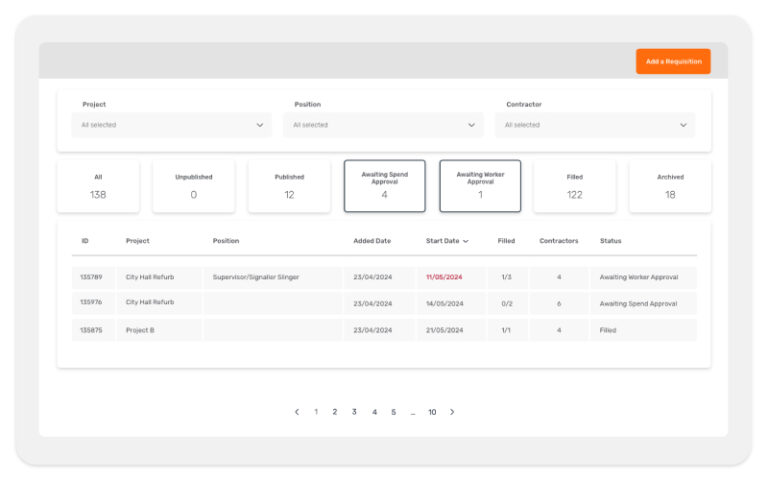This screenshot has height=480, width=768.
Task: Toggle sort arrow beside Start Date
Action: coord(466,241)
